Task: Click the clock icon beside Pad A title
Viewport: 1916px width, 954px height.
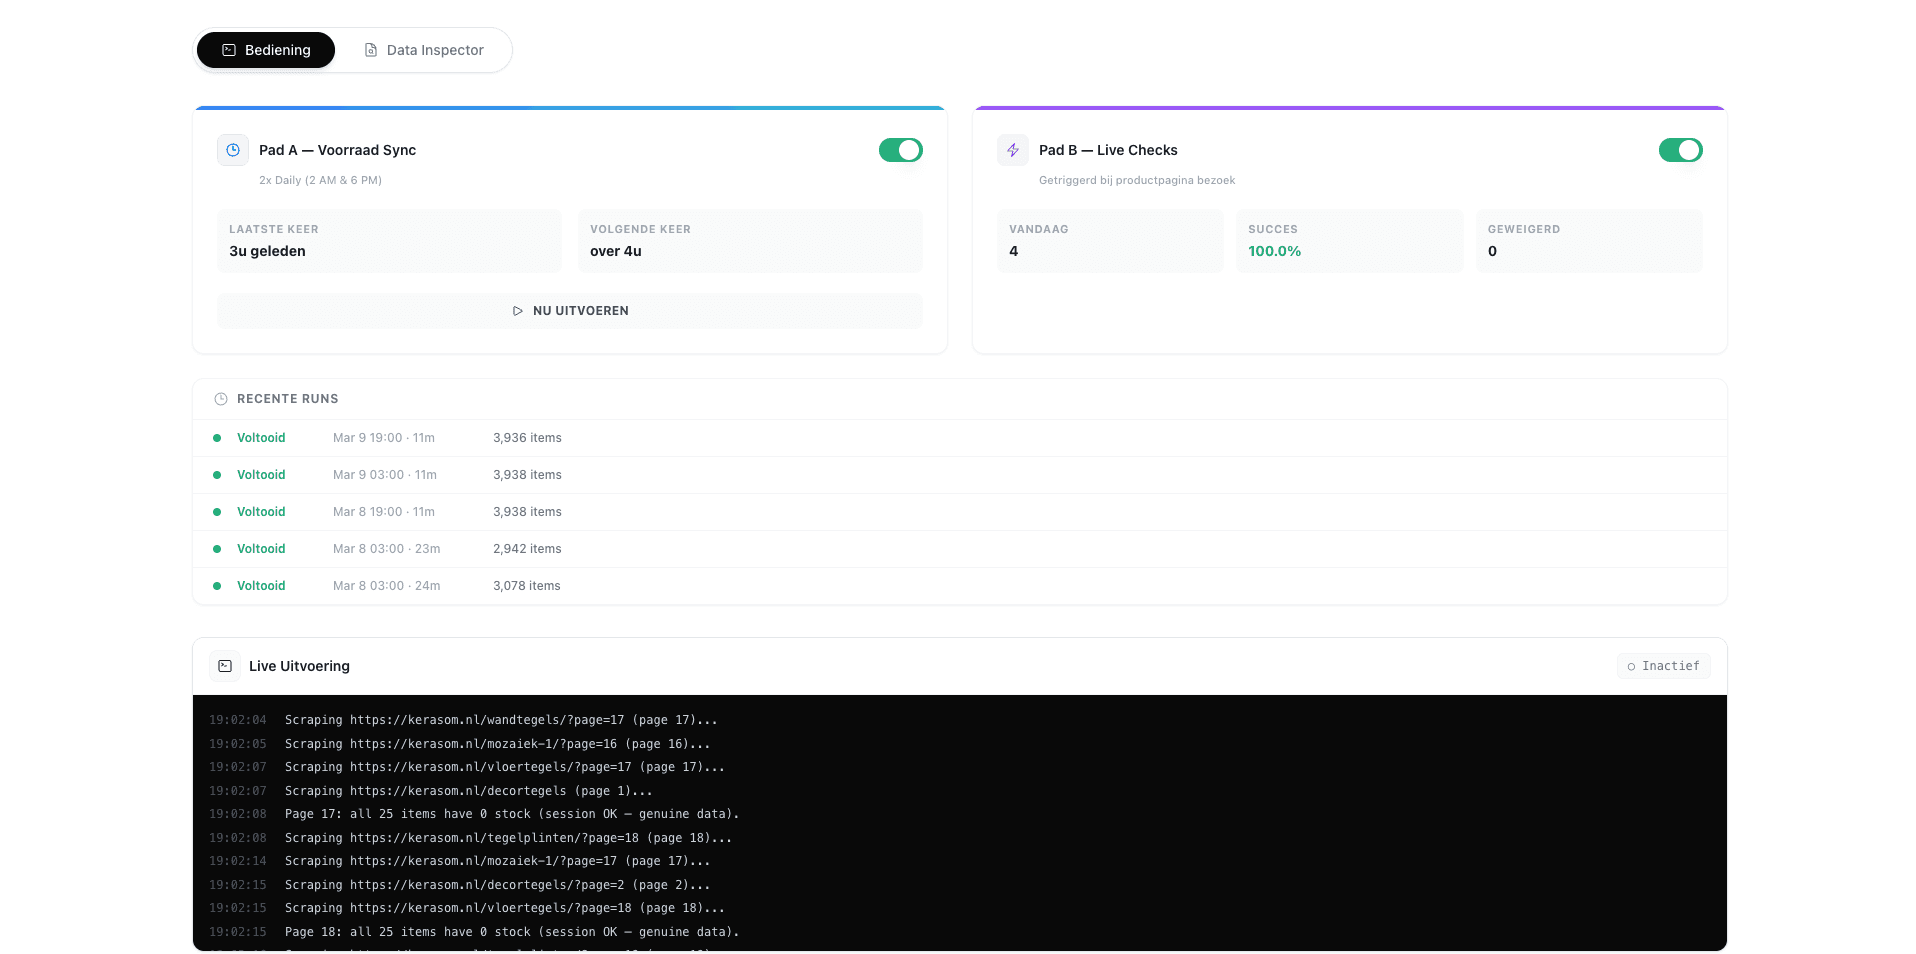Action: (232, 150)
